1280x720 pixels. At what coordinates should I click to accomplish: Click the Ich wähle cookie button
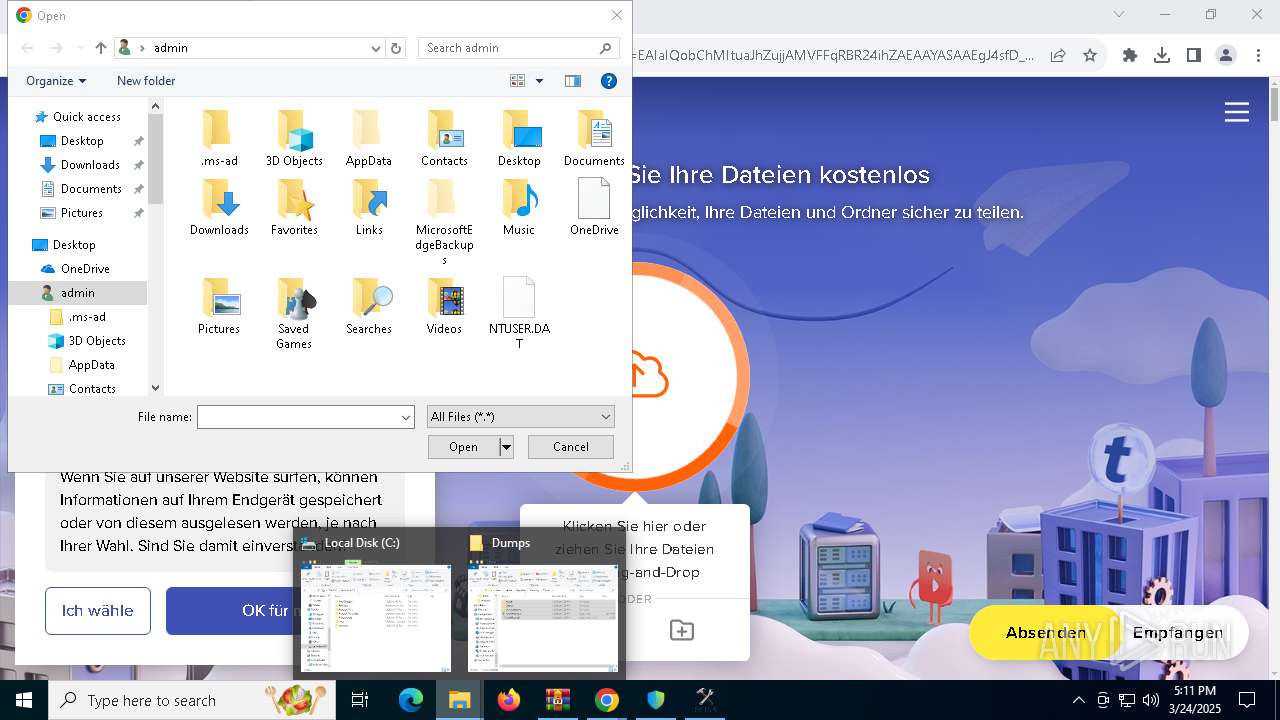pos(97,610)
